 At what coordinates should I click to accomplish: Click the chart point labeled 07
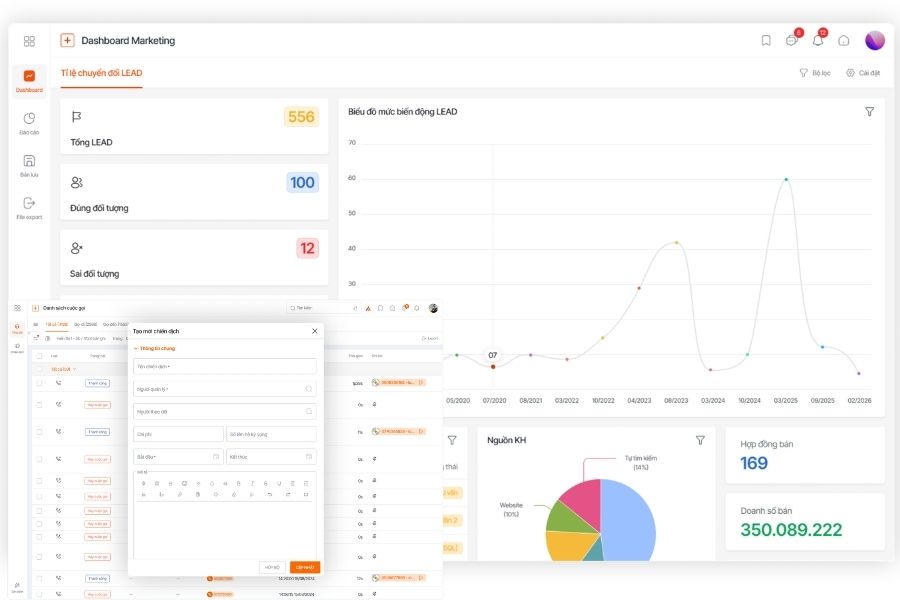[492, 366]
